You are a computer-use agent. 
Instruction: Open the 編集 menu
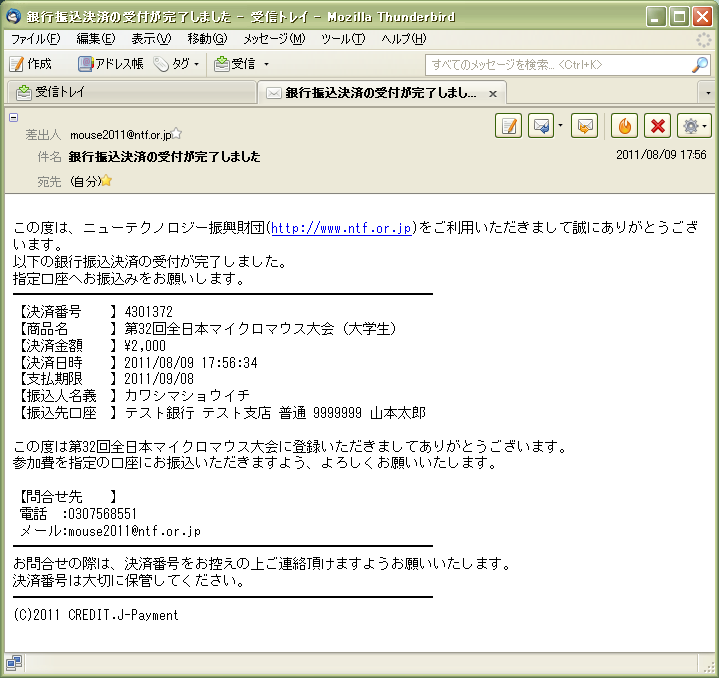point(96,39)
